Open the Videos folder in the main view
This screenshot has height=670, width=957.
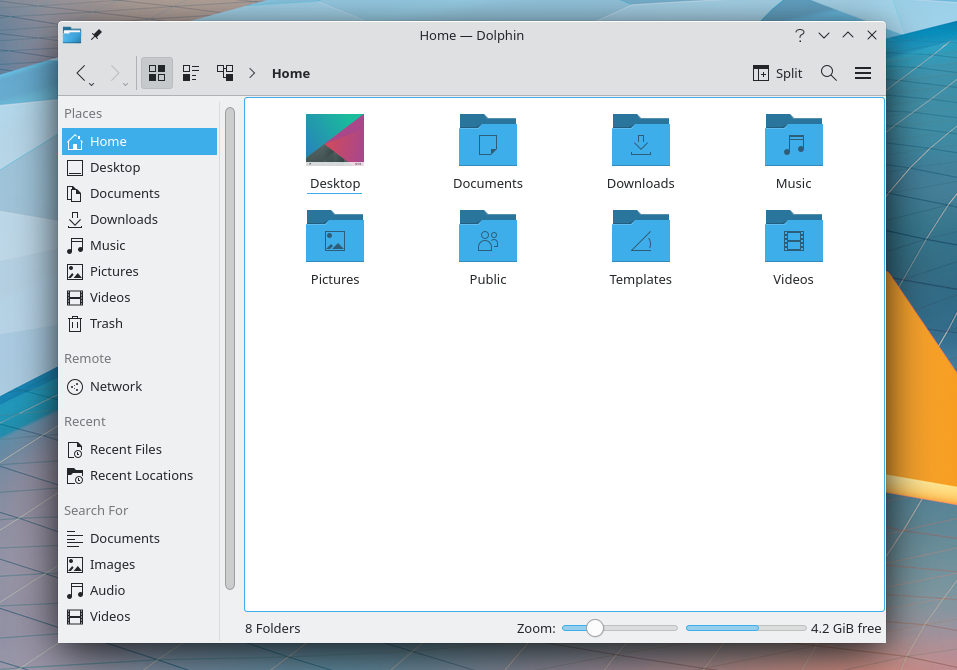click(793, 247)
